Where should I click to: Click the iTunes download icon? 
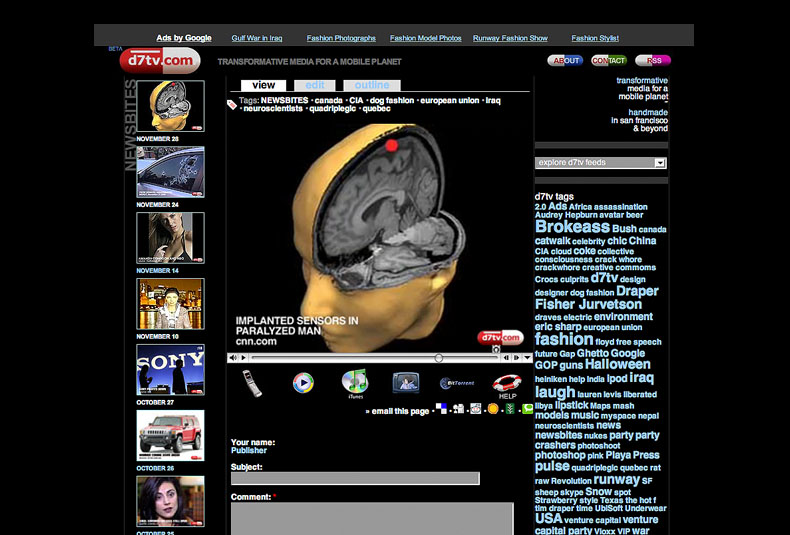355,383
